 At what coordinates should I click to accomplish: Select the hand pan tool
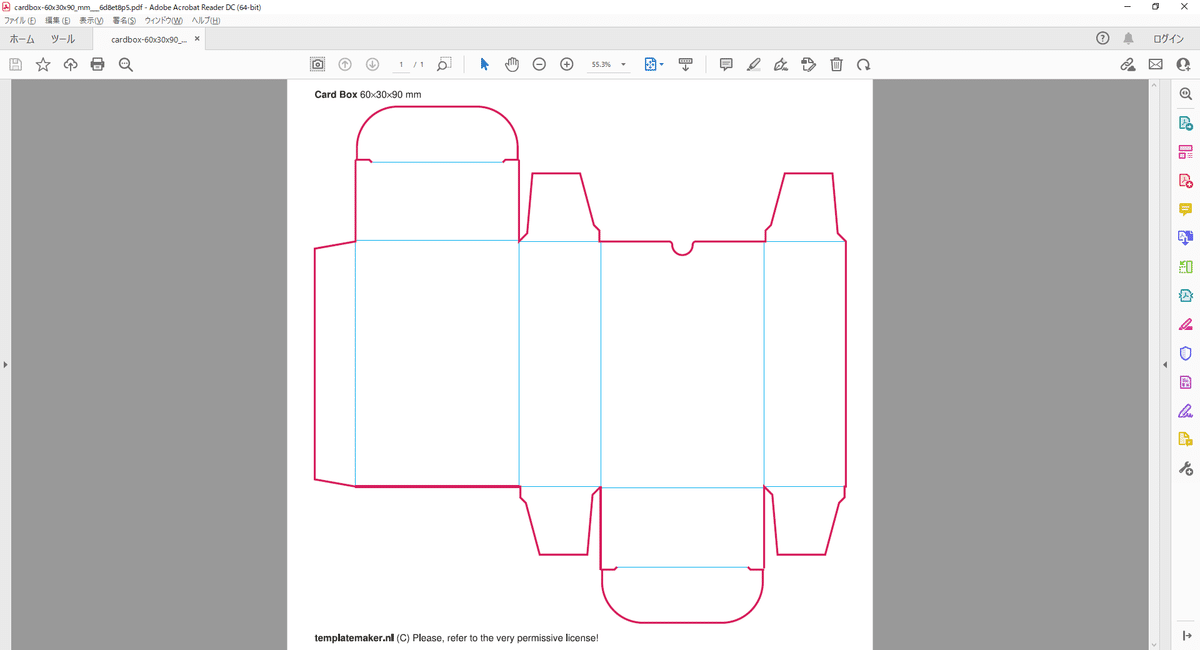coord(512,64)
